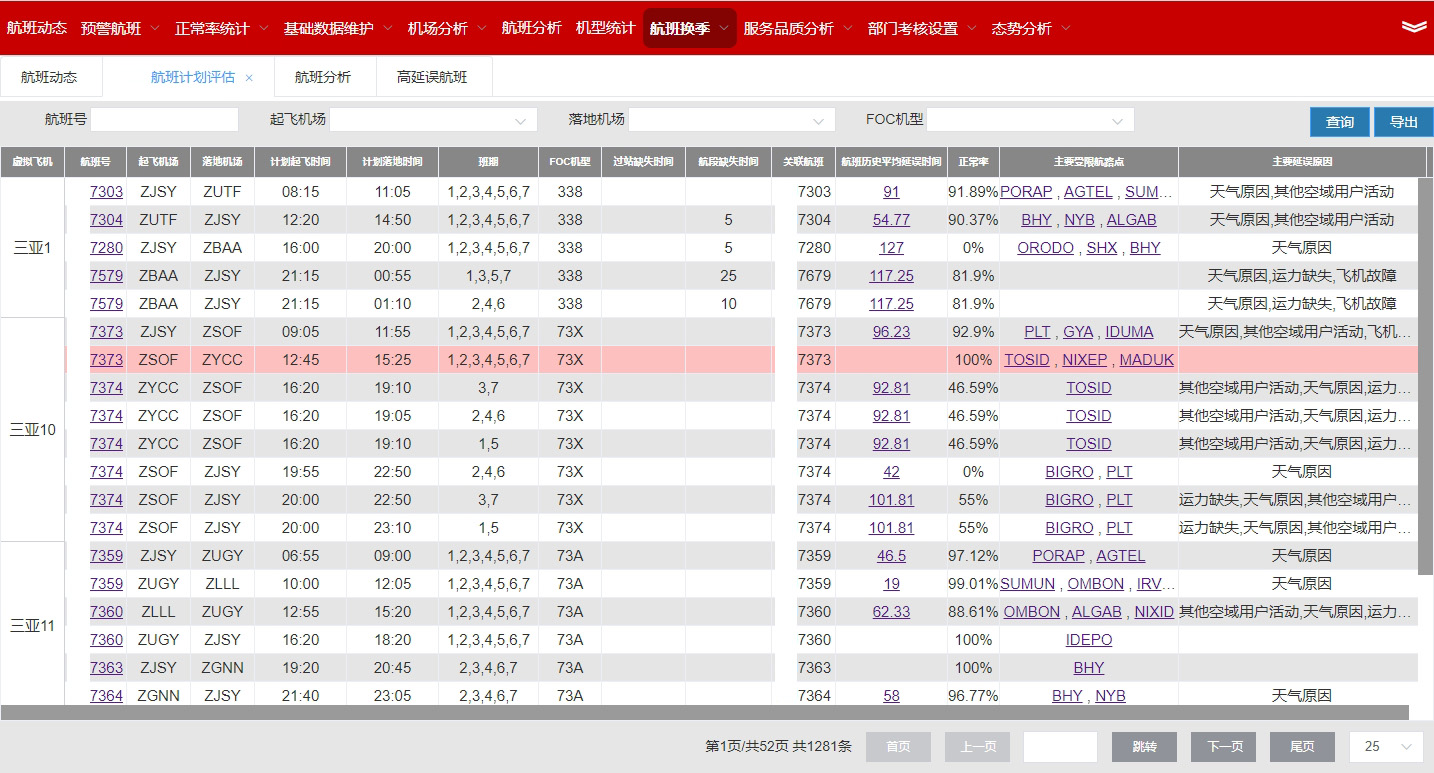This screenshot has width=1434, height=773.
Task: Click the 下一页 next page button
Action: pos(1223,746)
